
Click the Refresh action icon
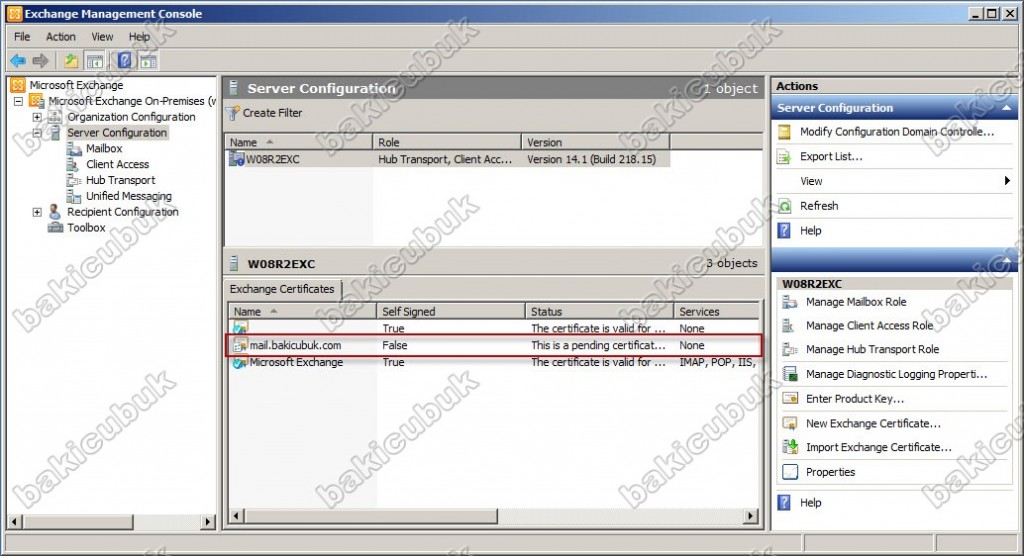tap(784, 206)
